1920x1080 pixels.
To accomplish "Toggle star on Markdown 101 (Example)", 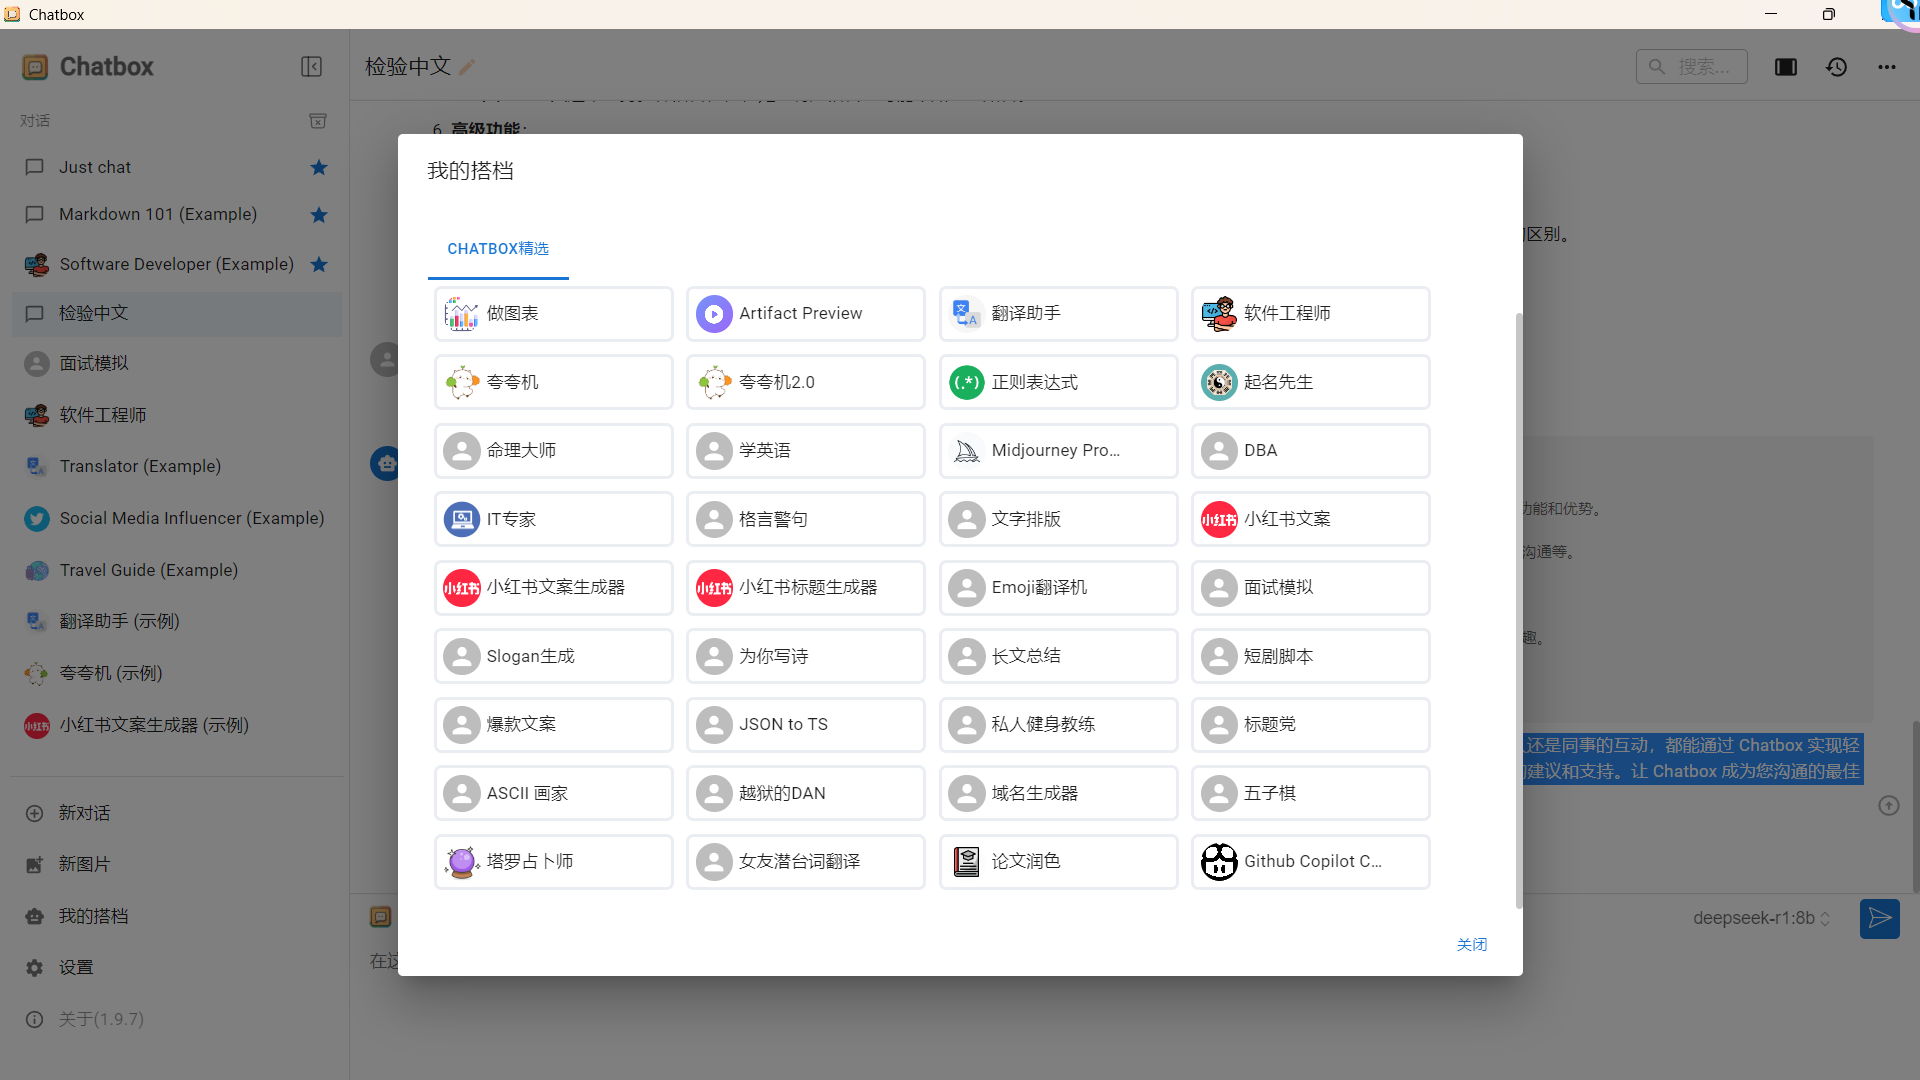I will tap(319, 215).
